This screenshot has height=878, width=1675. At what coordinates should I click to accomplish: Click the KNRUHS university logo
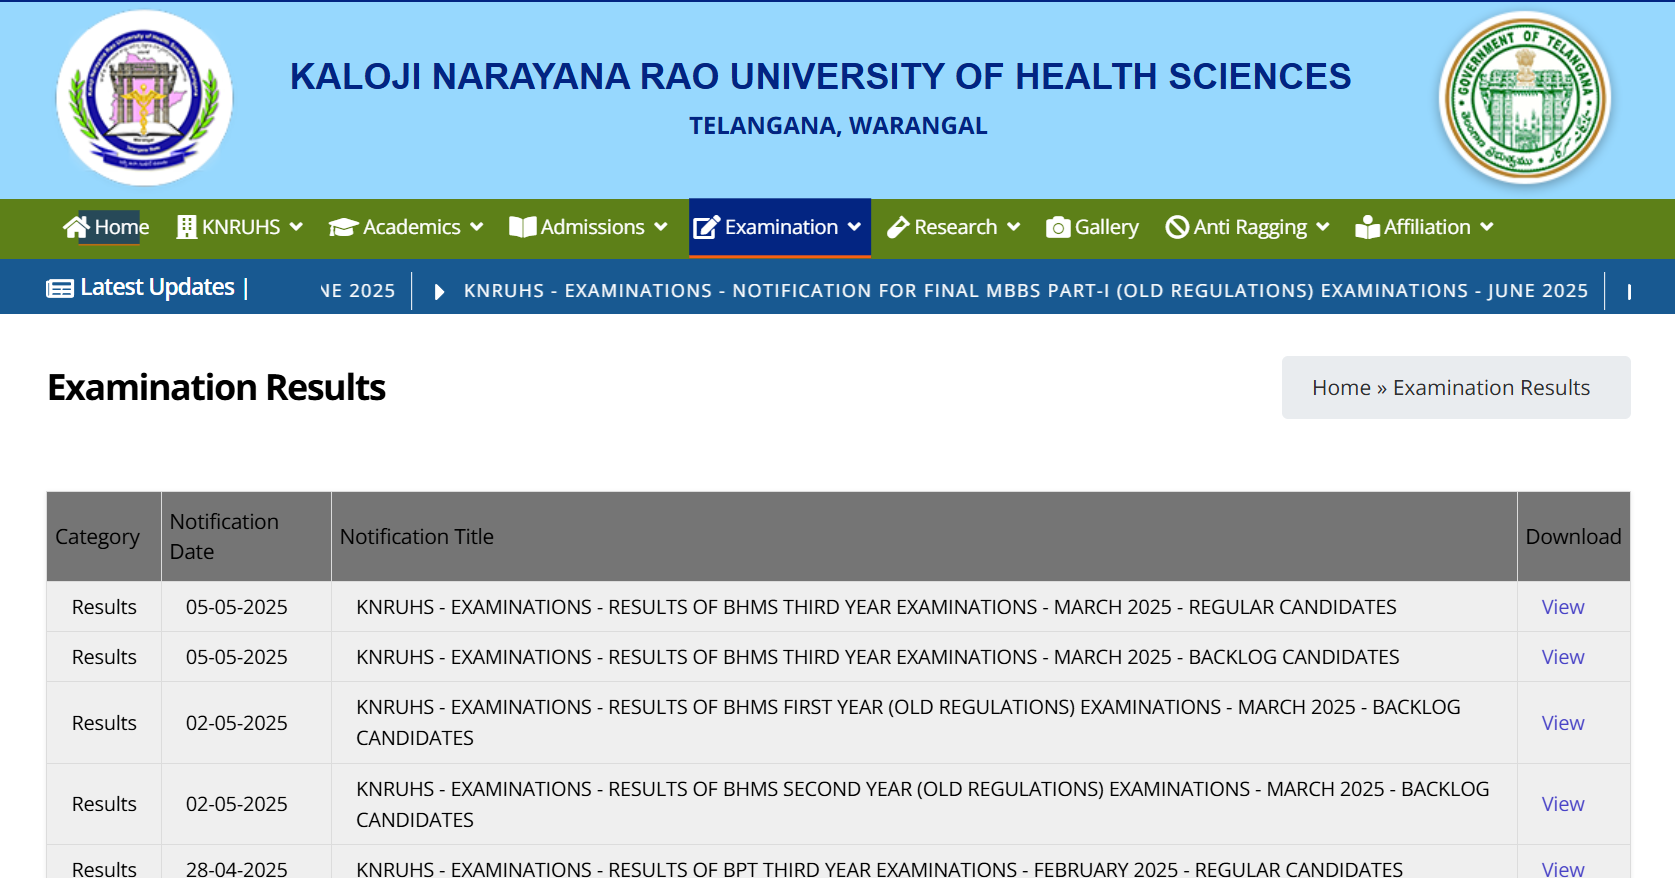click(x=144, y=98)
